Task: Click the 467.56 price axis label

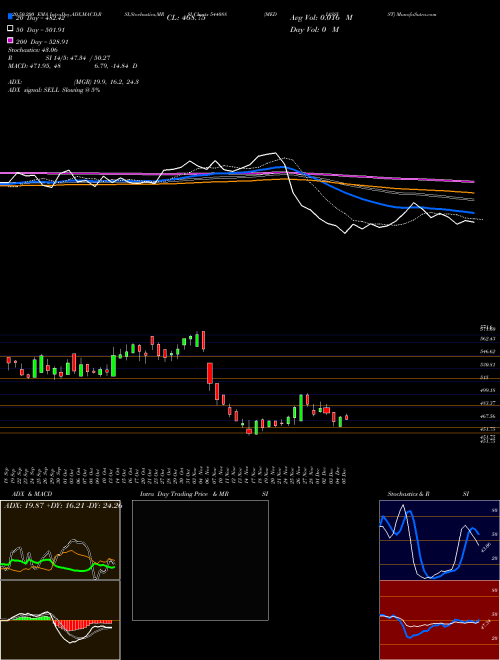Action: coord(487,416)
